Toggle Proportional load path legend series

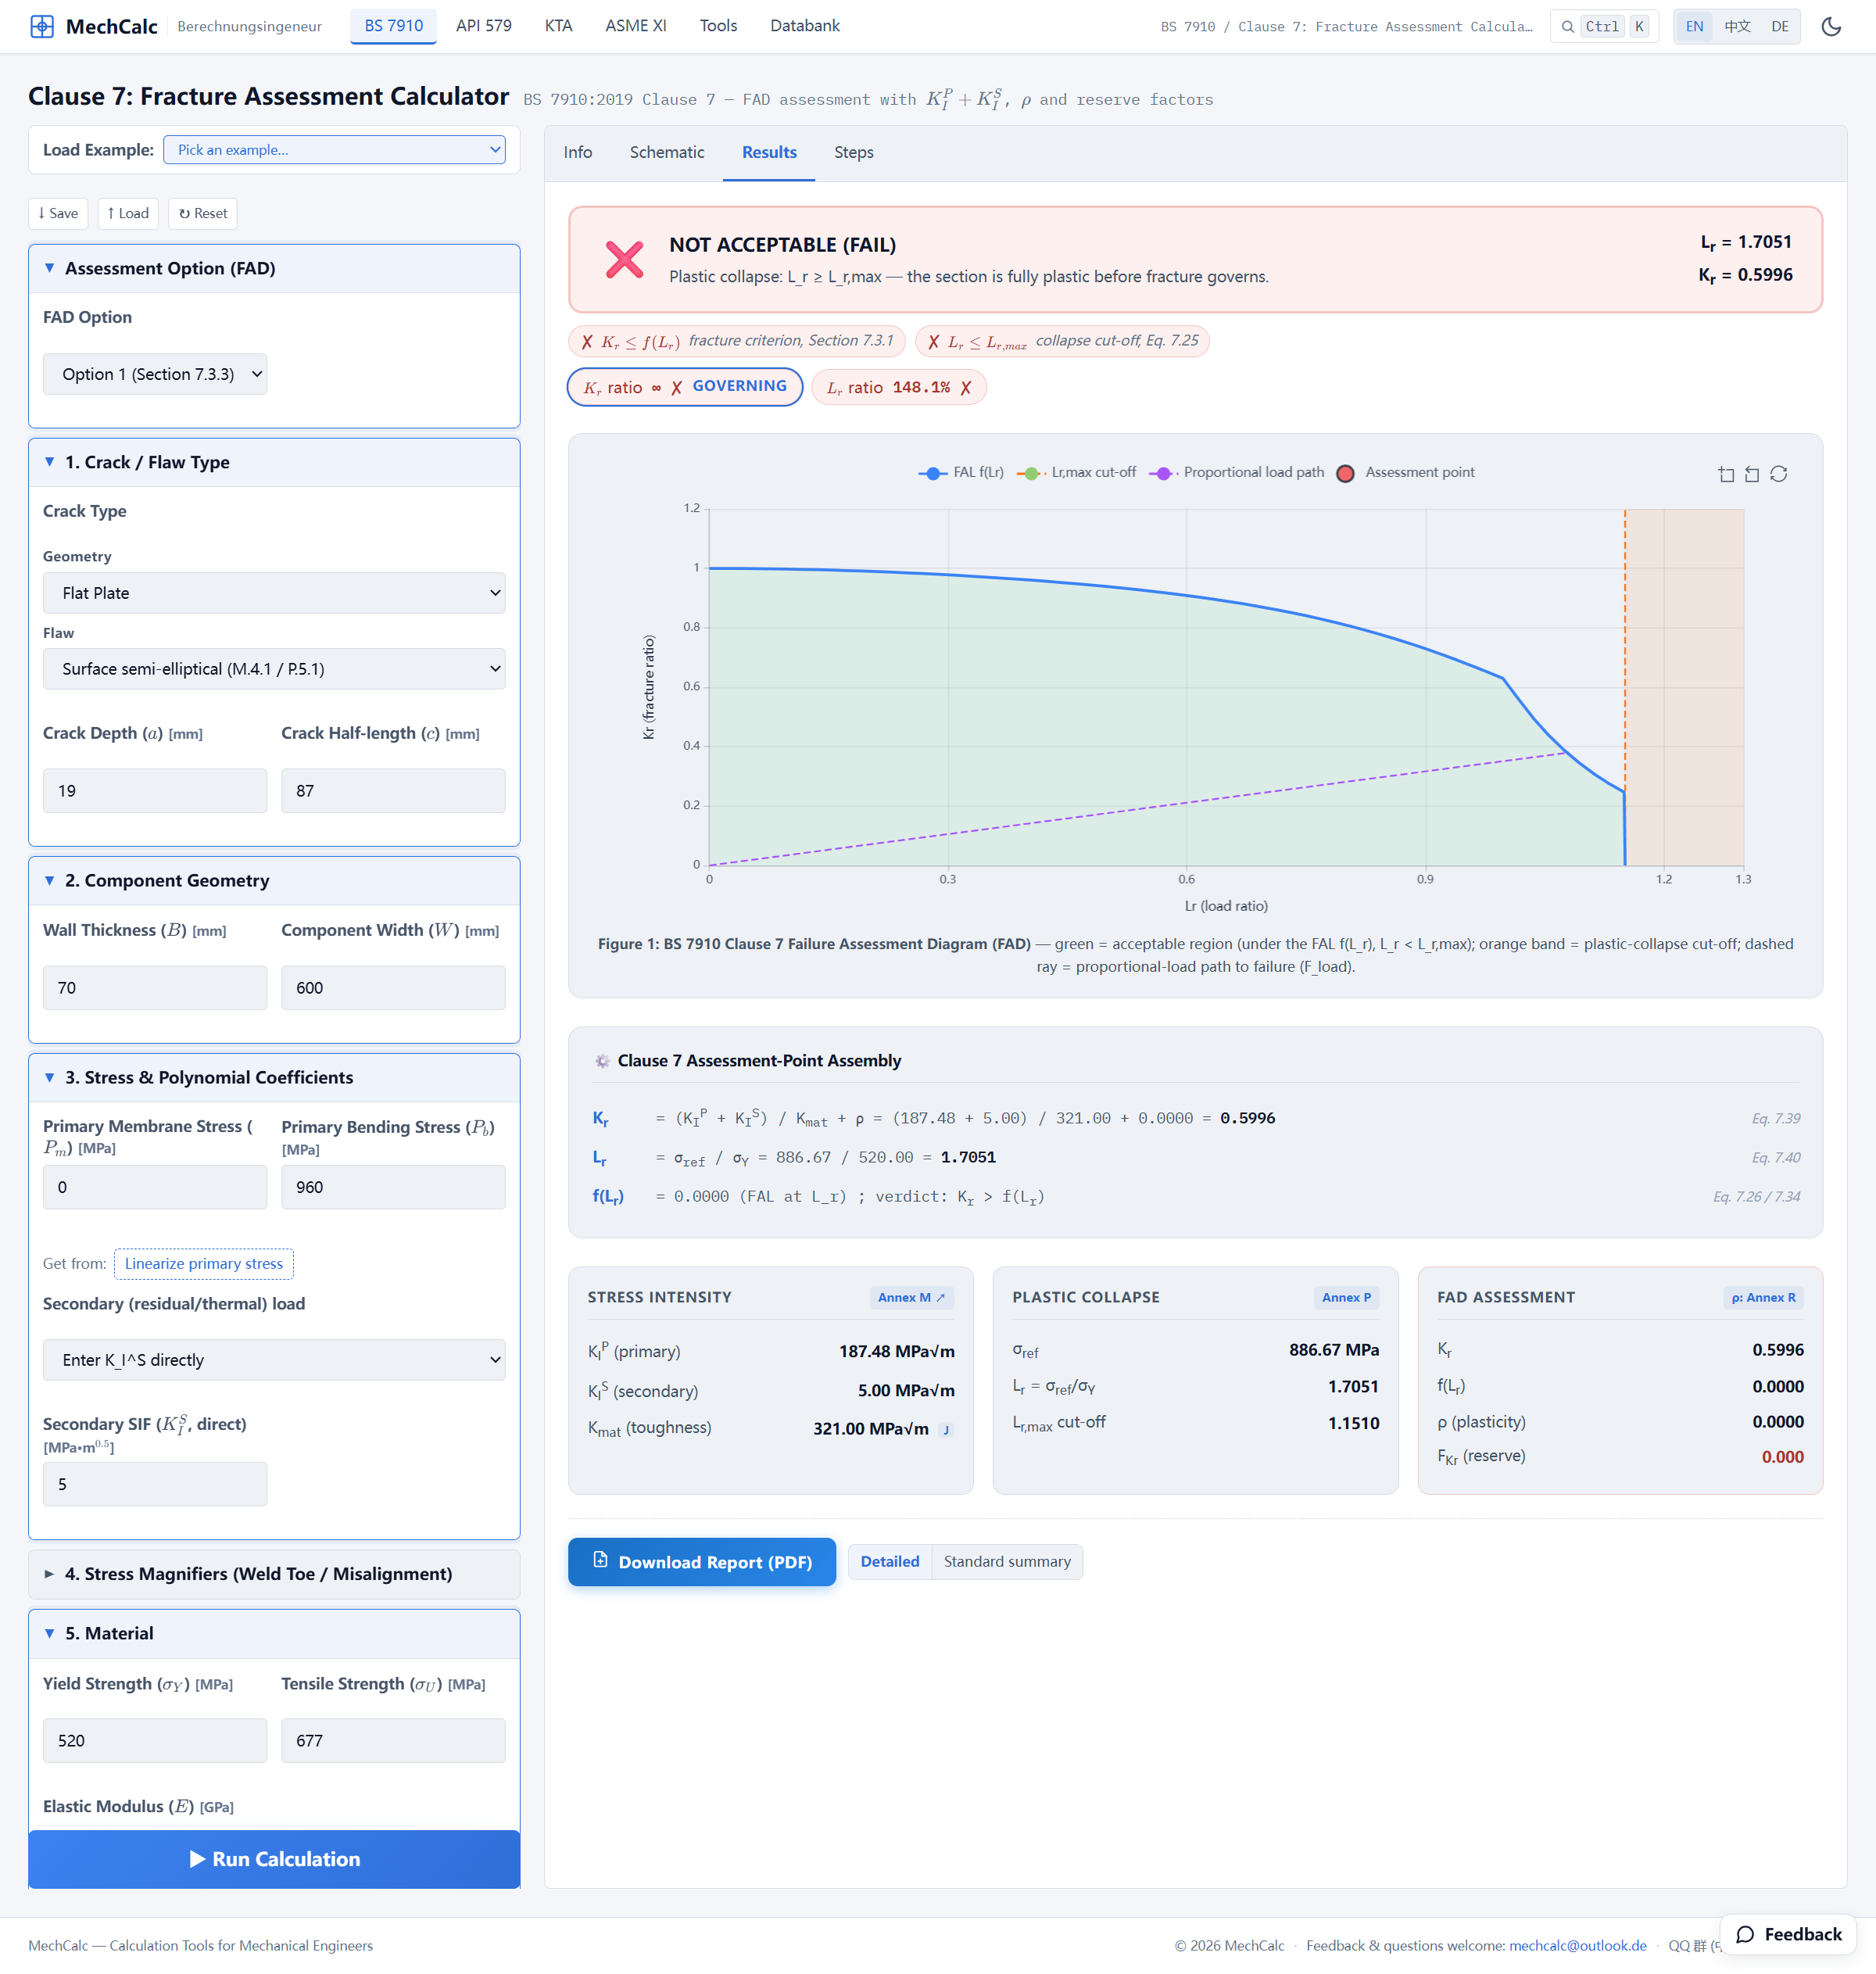click(x=1236, y=473)
